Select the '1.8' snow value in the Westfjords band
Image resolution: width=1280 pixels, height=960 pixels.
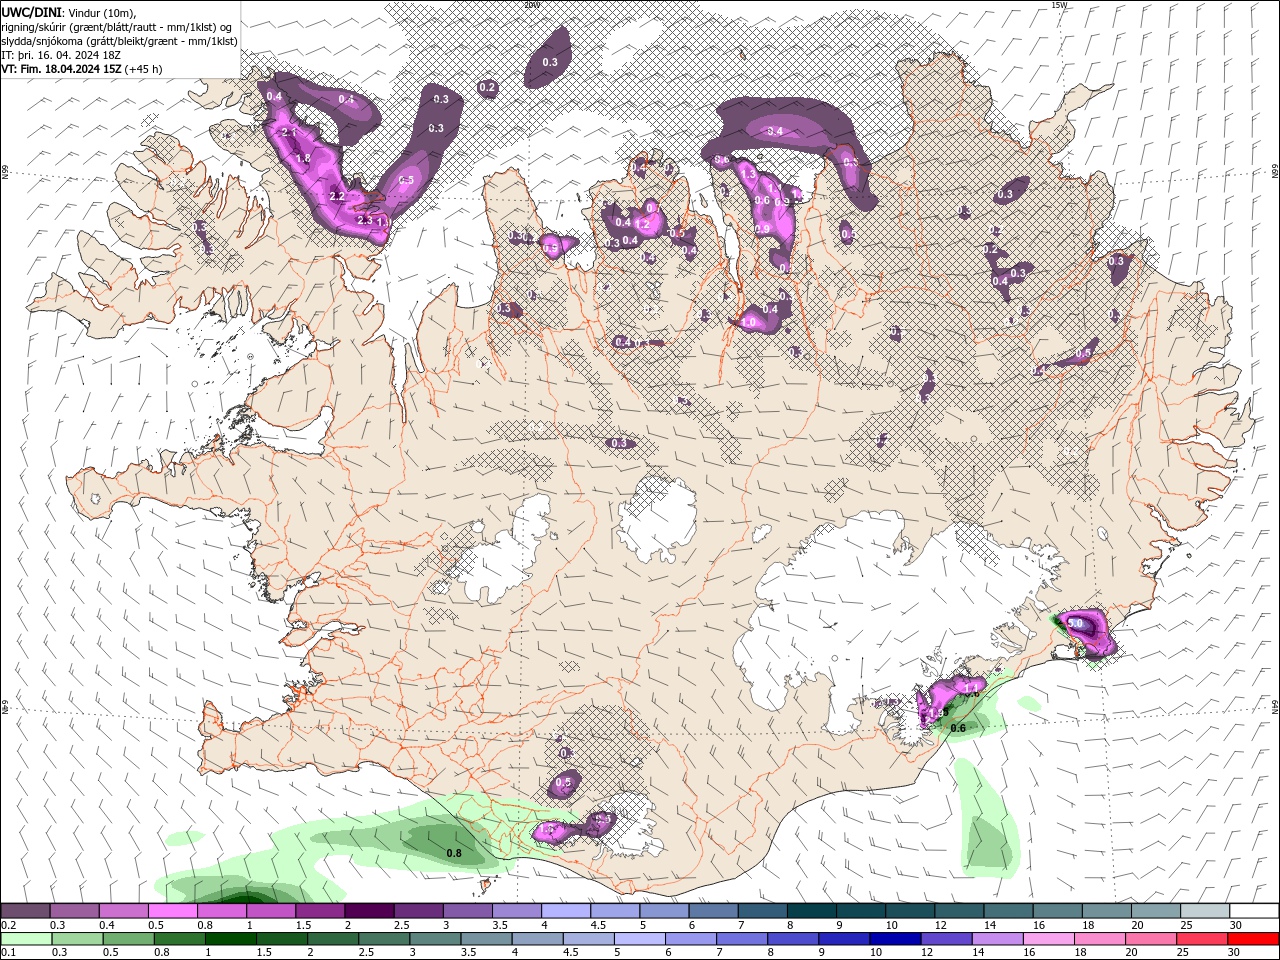tap(303, 158)
